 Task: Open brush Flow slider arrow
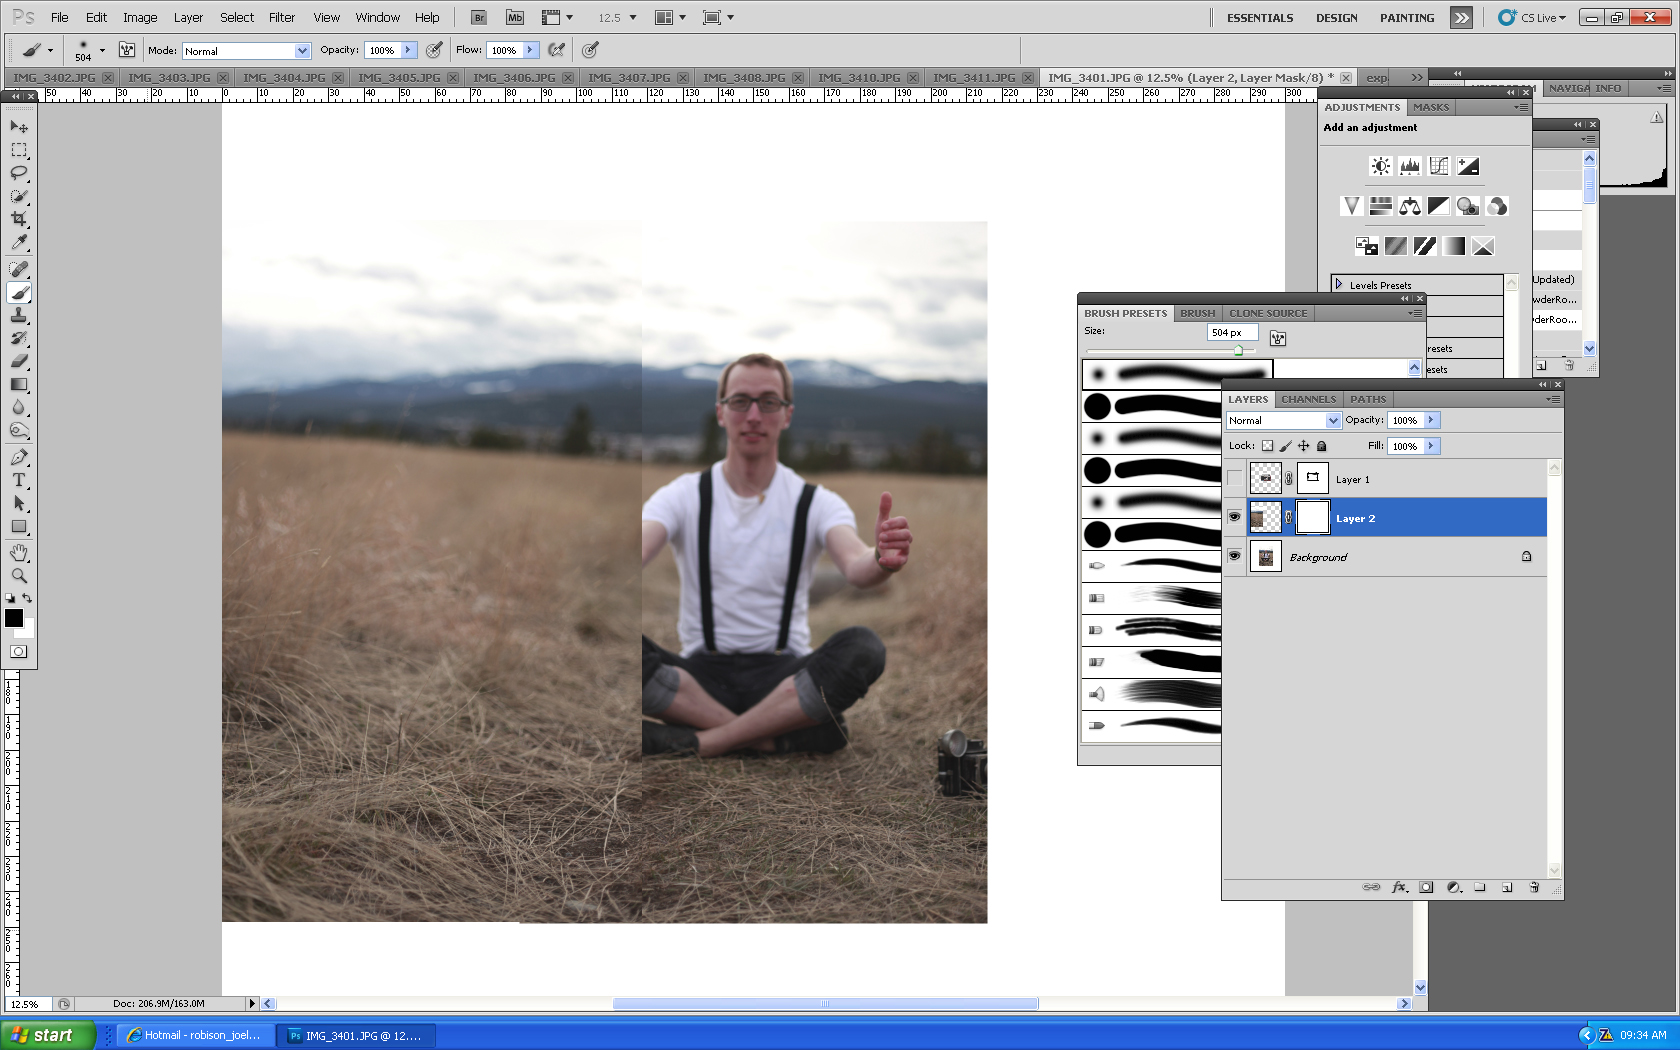click(530, 50)
